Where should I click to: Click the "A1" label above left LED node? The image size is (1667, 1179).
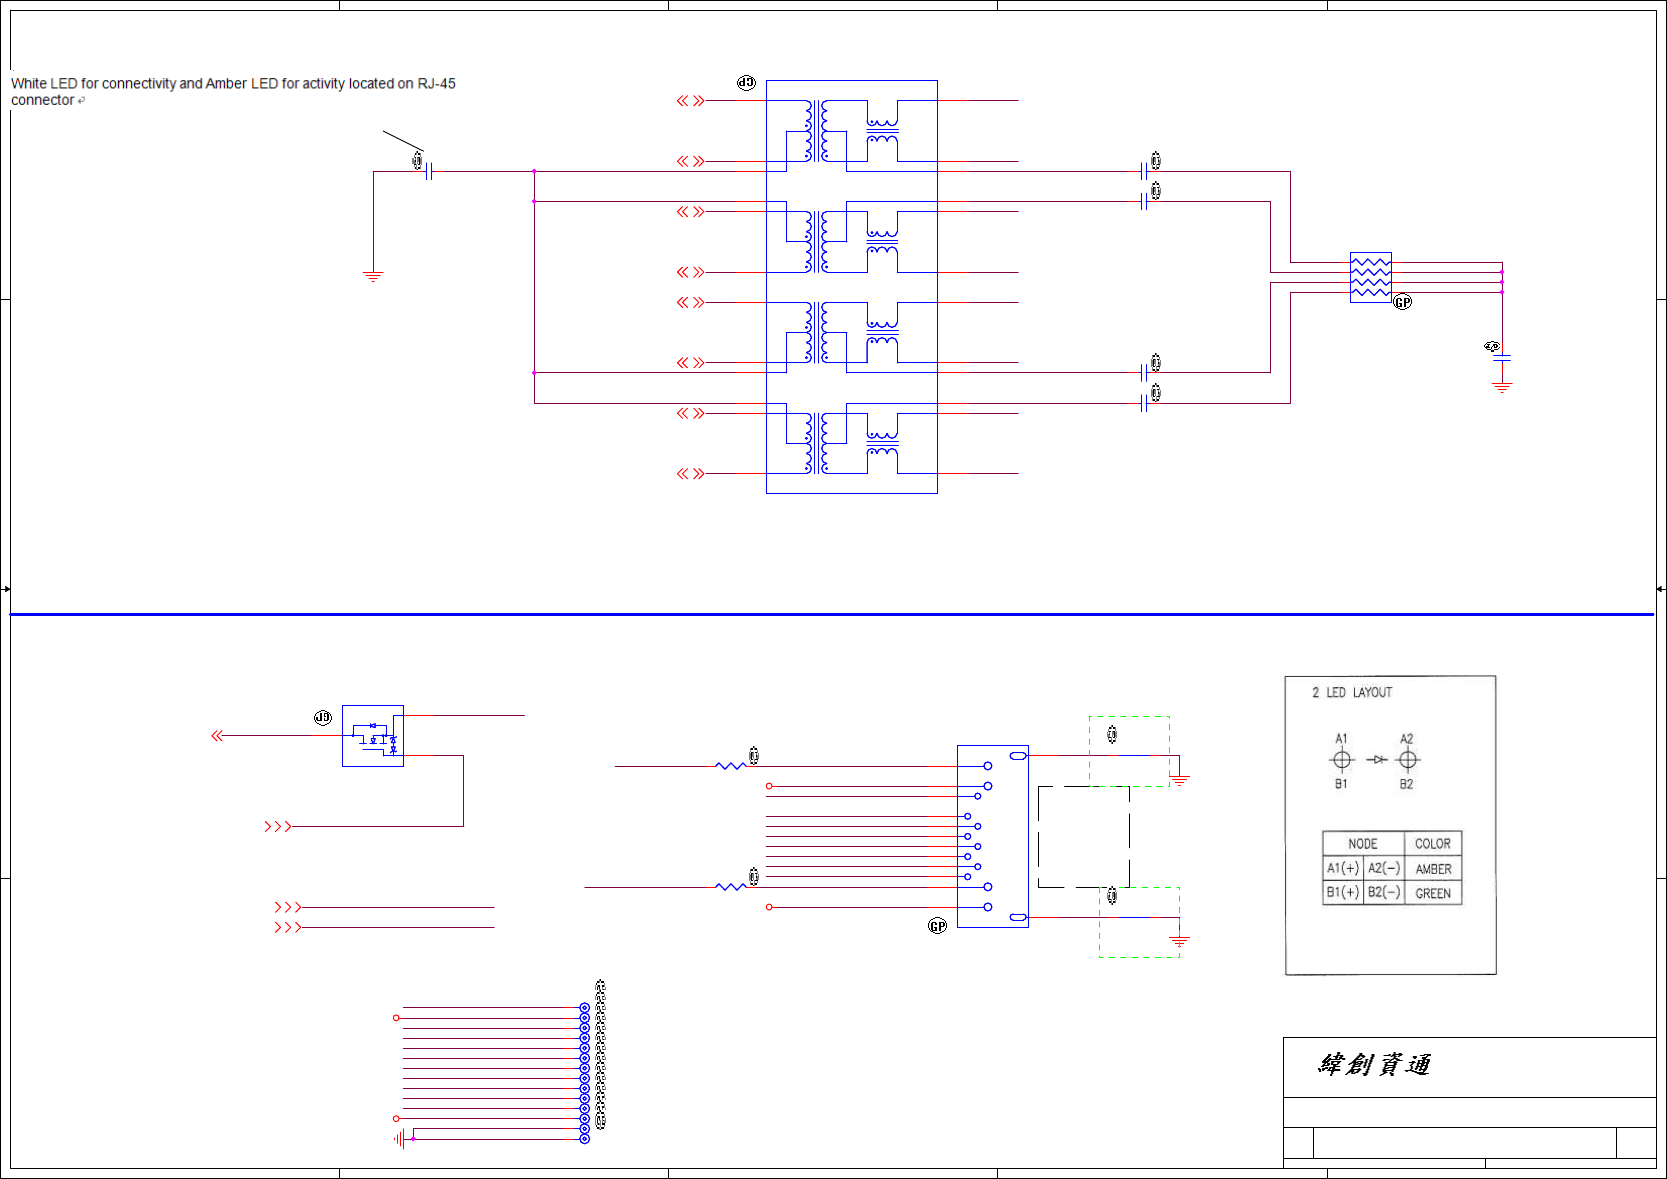(1341, 739)
